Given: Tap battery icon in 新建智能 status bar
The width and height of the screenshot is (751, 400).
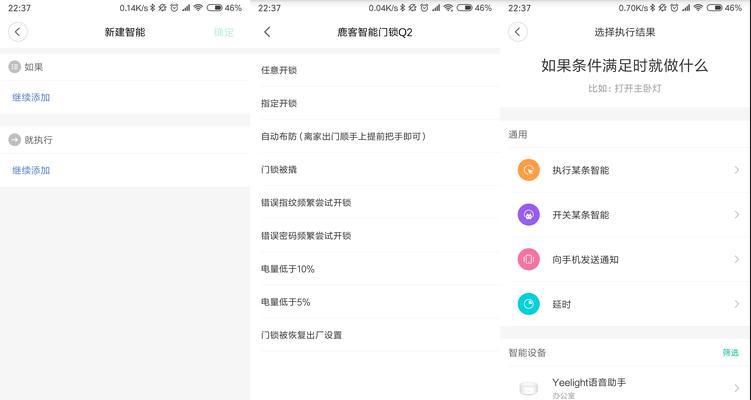Looking at the screenshot, I should pyautogui.click(x=214, y=8).
